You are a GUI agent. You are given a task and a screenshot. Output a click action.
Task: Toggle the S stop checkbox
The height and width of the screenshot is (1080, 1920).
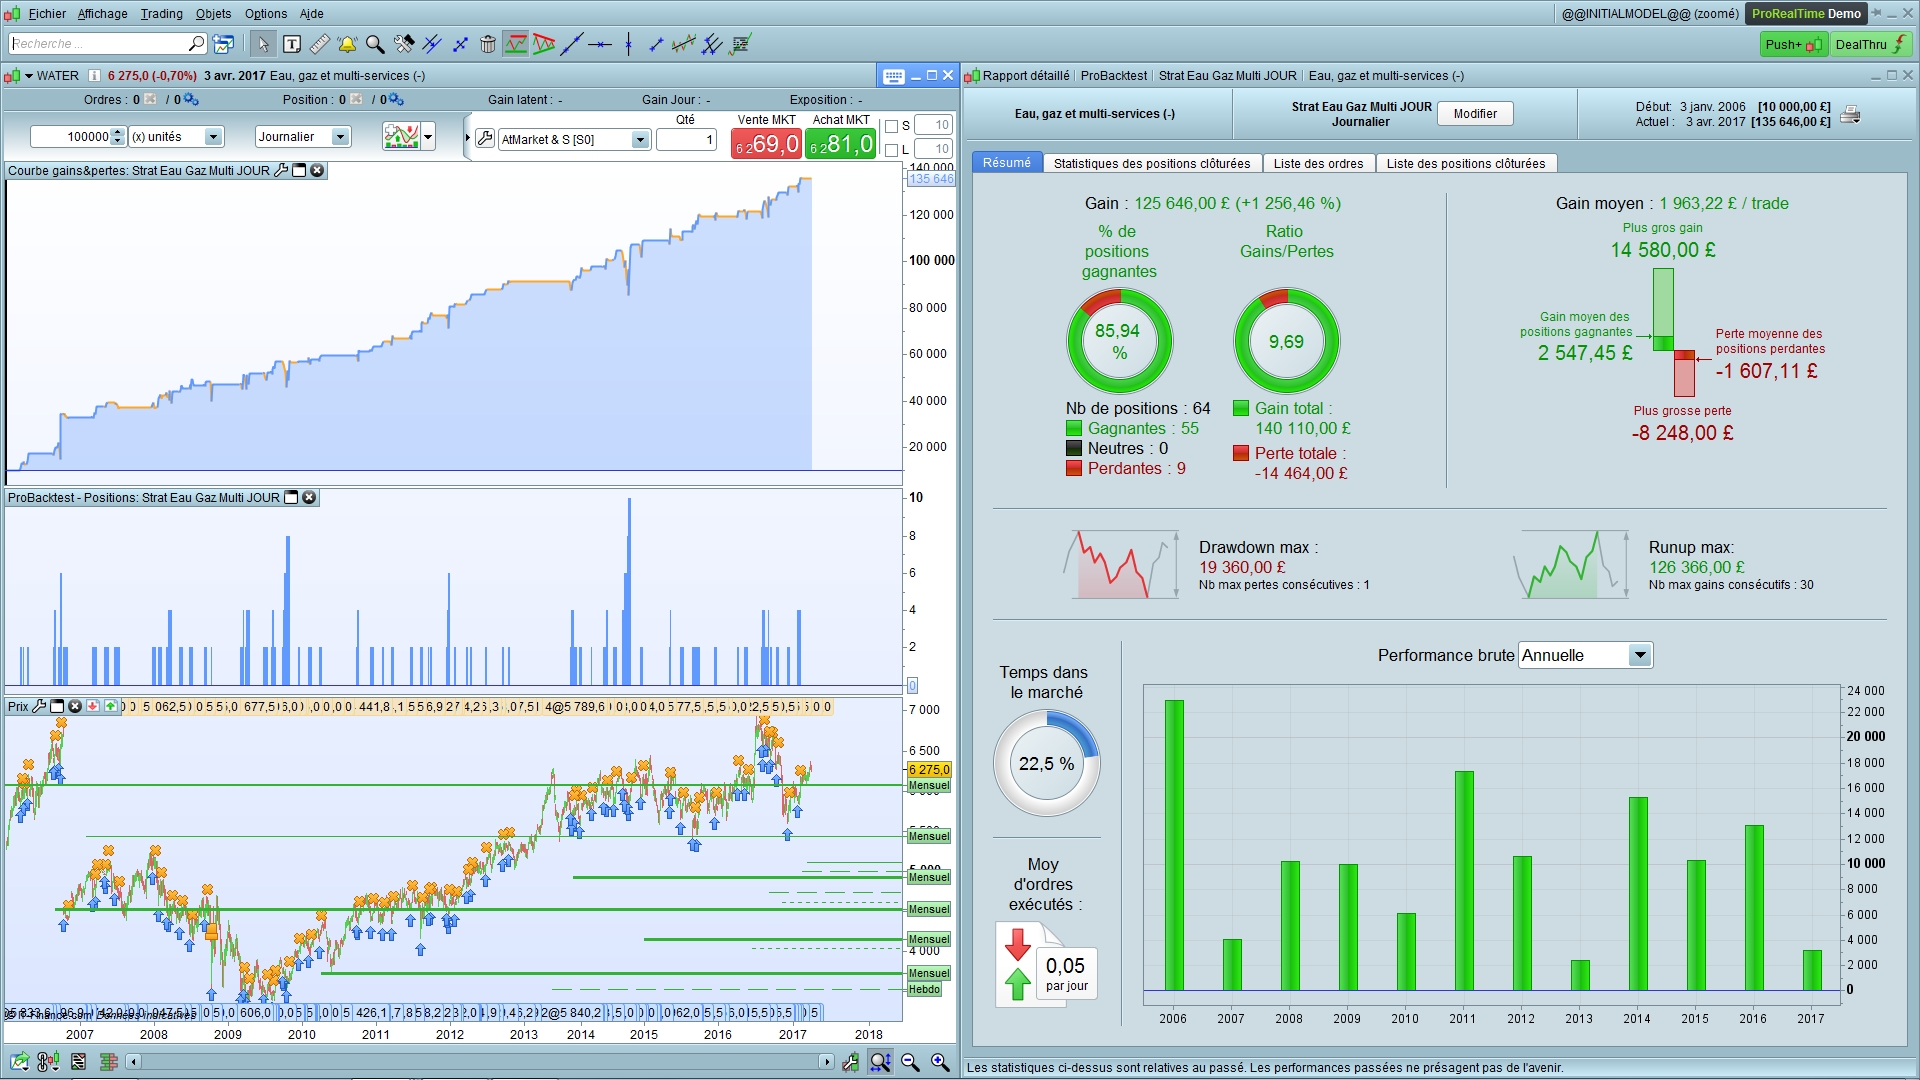[x=892, y=126]
